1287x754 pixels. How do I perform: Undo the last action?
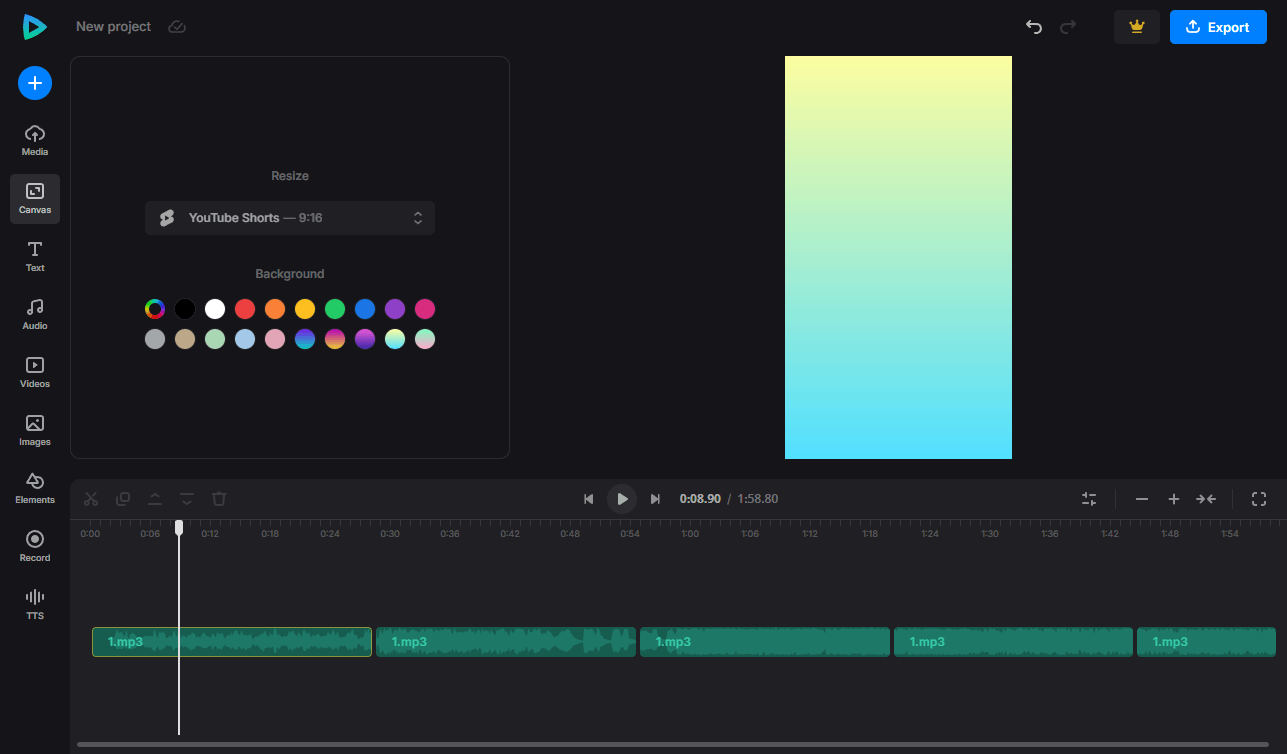1034,27
